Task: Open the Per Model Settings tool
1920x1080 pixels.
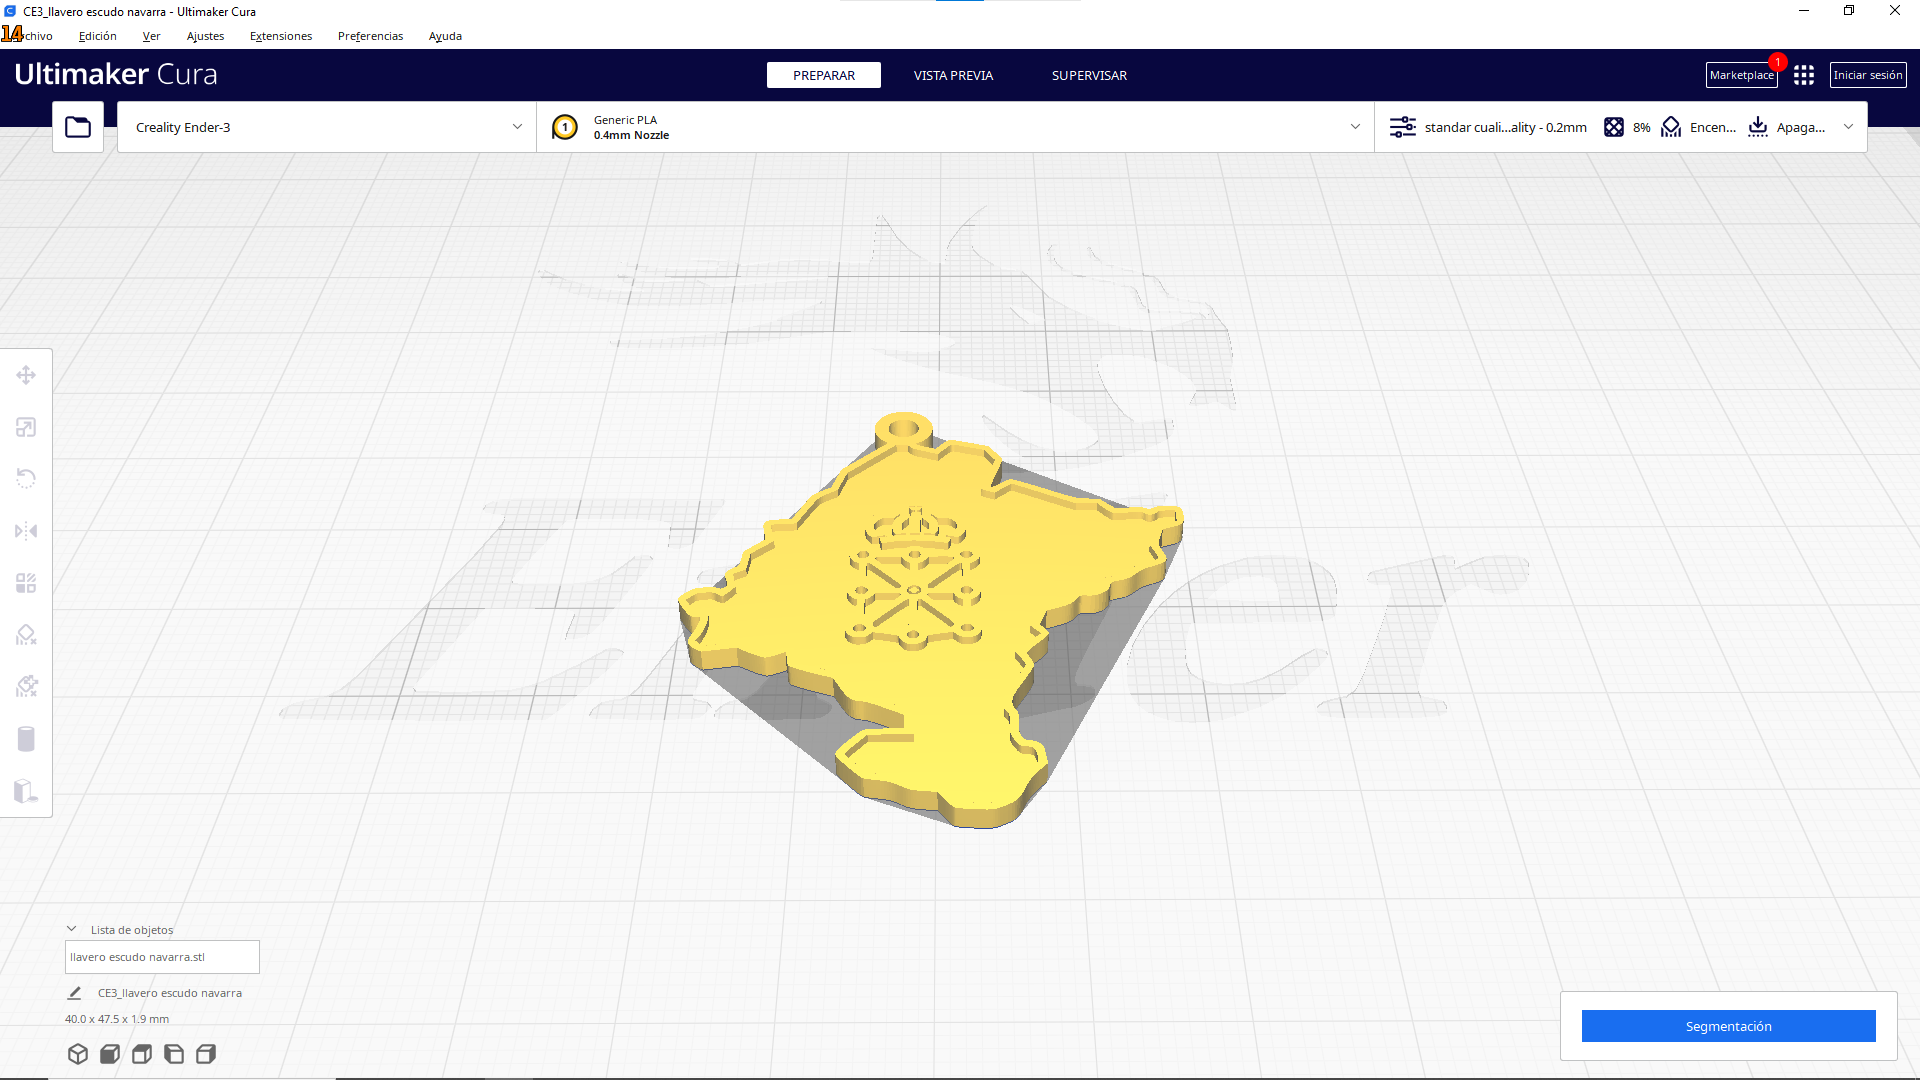Action: (26, 583)
